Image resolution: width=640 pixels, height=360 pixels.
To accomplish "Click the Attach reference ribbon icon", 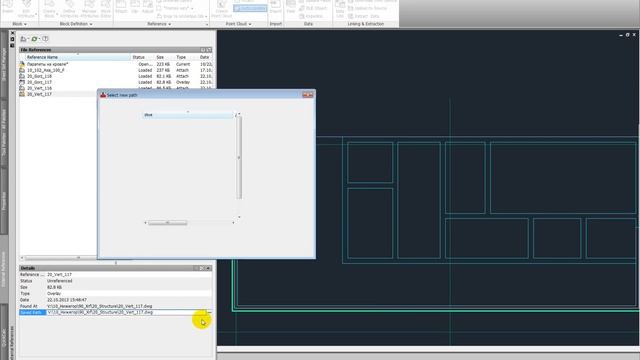I will click(x=121, y=7).
